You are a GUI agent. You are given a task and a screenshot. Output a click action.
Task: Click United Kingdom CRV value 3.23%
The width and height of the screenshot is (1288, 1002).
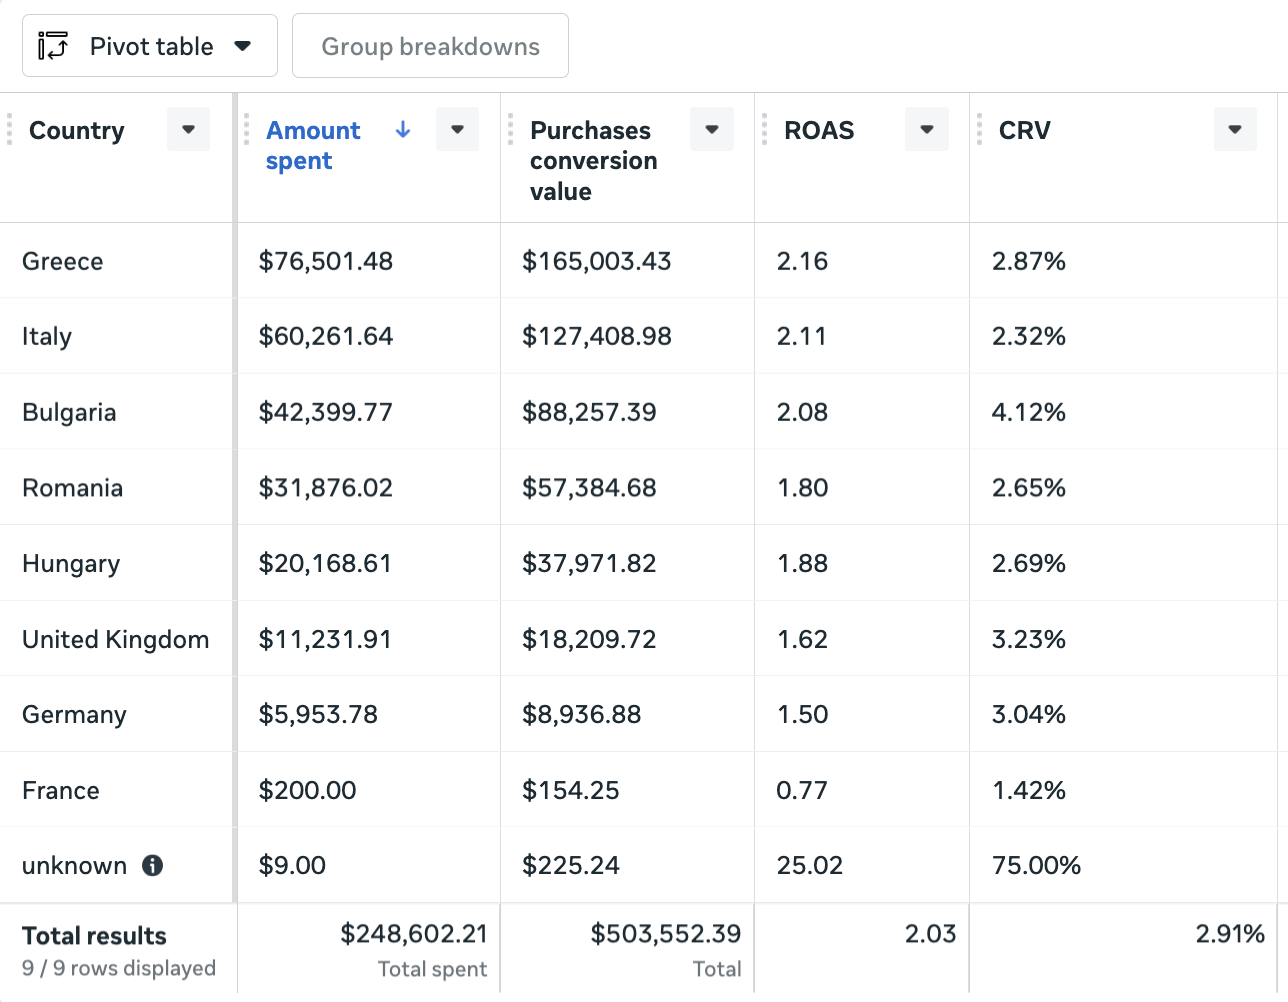coord(1029,639)
